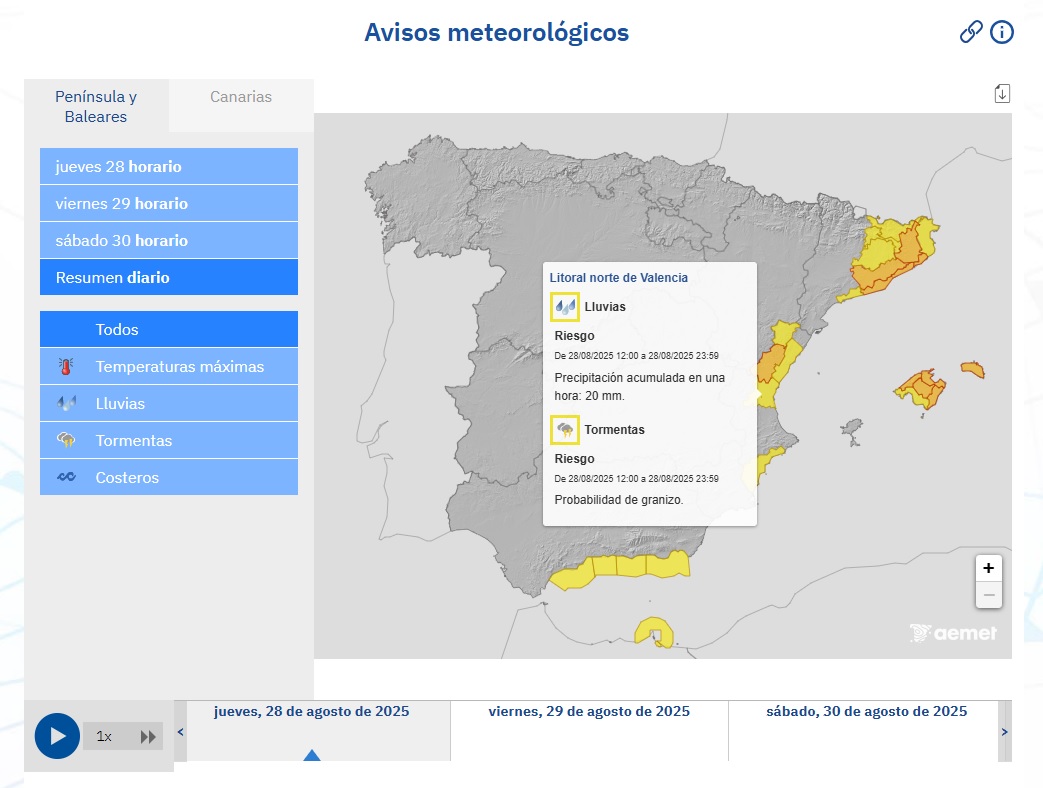Switch to the Canarias tab
This screenshot has height=788, width=1043.
pos(240,97)
